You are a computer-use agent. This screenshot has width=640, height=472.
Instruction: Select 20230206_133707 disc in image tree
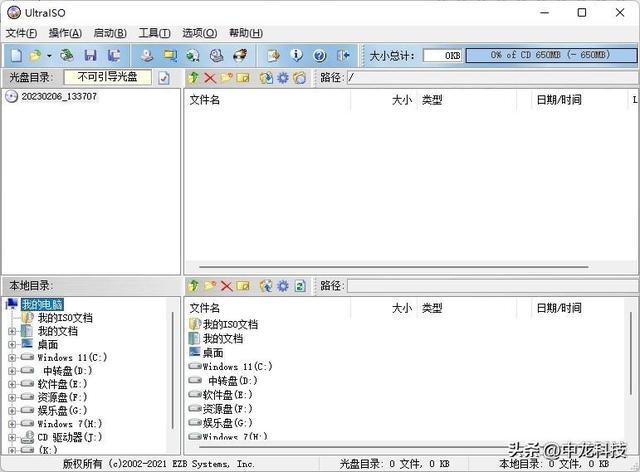coord(59,96)
